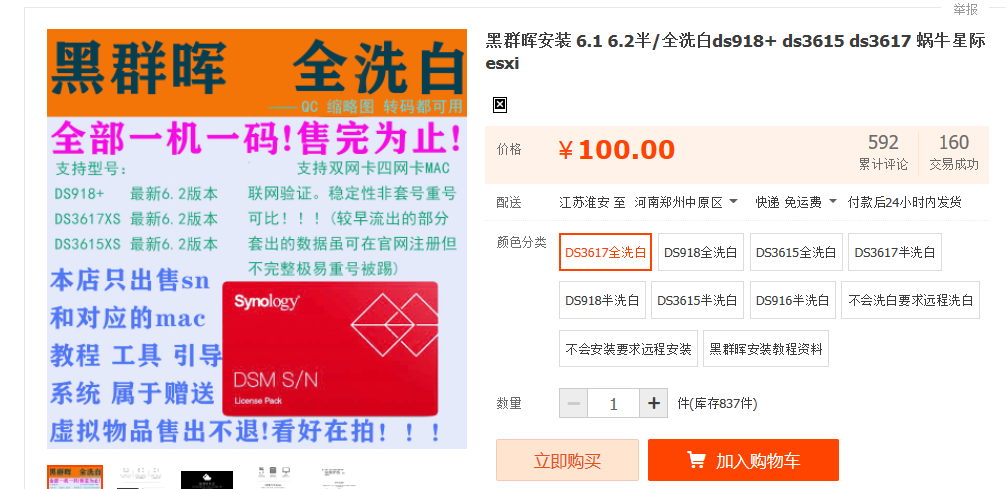Select the DS916半洗白 option
This screenshot has width=1006, height=489.
(792, 300)
